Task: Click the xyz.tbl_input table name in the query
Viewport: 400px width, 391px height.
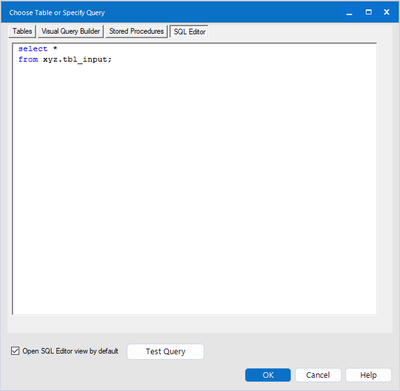Action: coord(75,59)
